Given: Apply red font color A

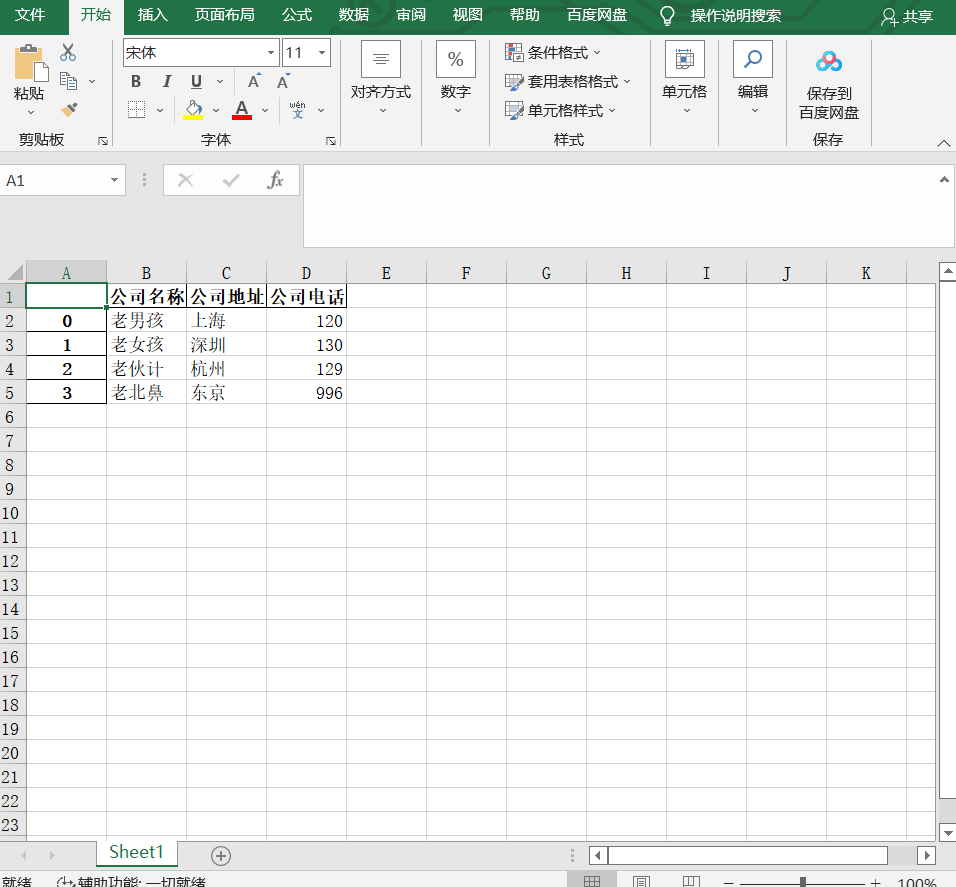Looking at the screenshot, I should point(242,110).
